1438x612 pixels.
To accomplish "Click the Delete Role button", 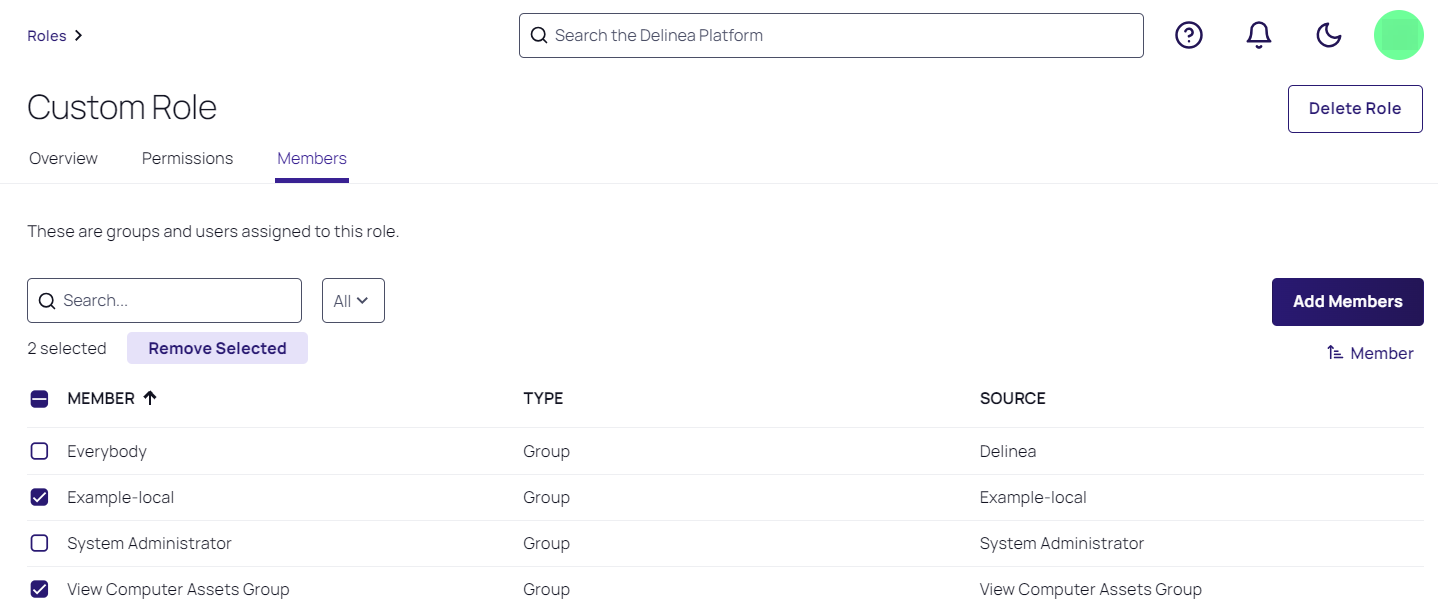I will [x=1354, y=108].
